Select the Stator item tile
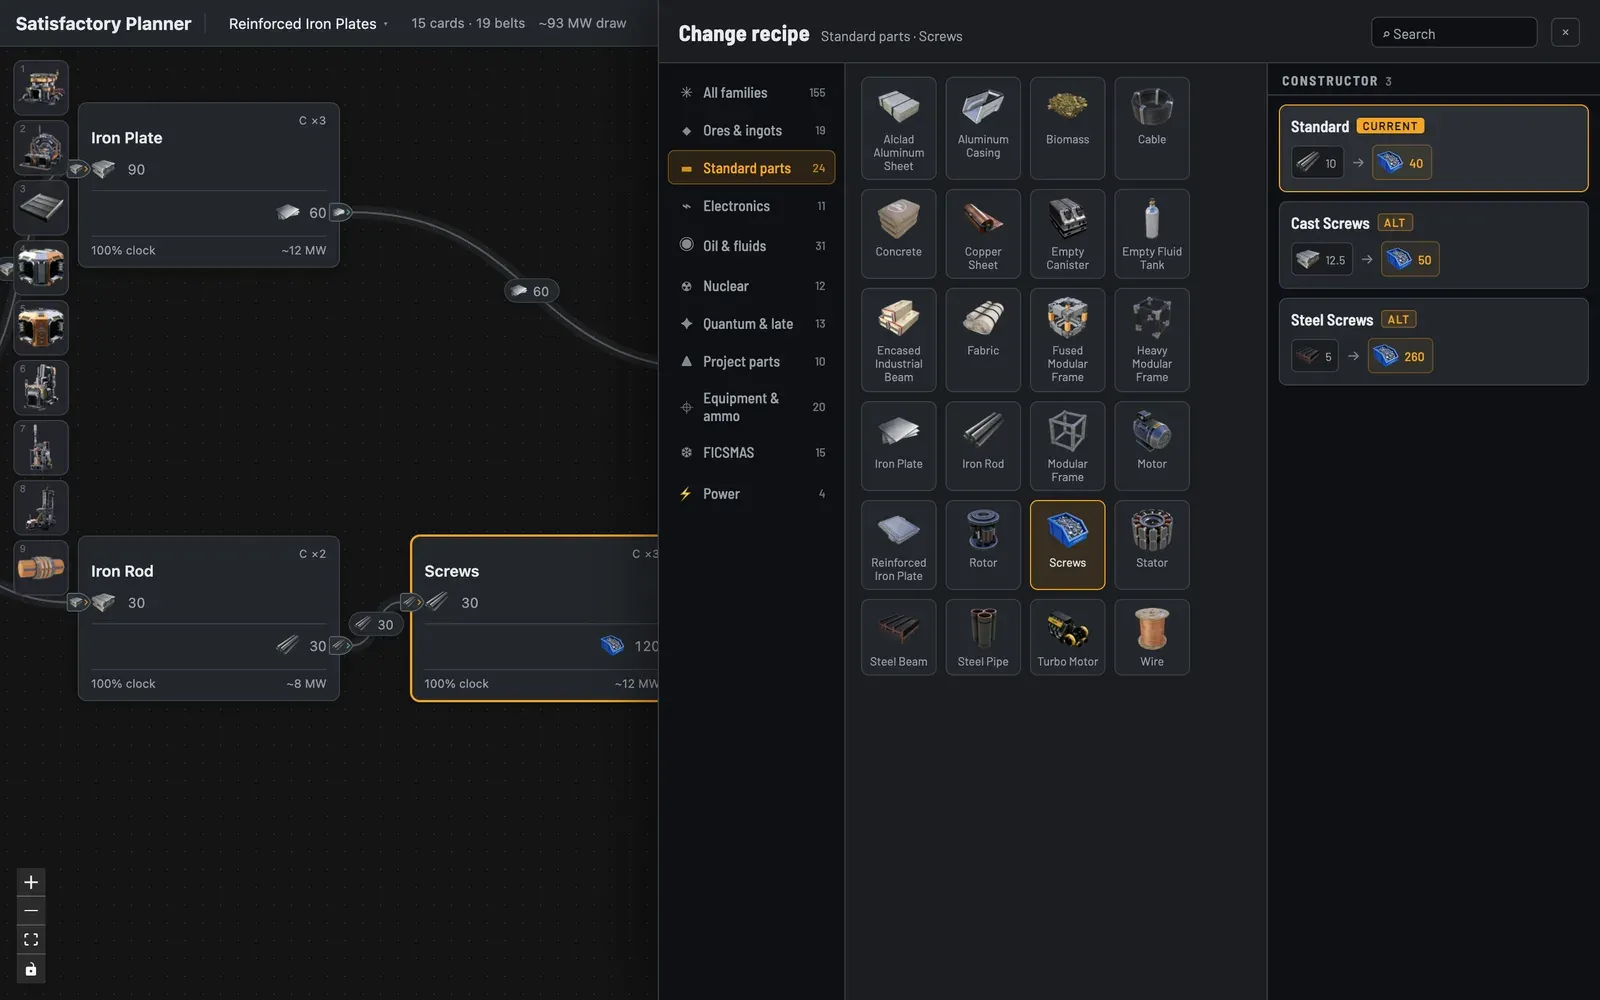 pyautogui.click(x=1152, y=545)
